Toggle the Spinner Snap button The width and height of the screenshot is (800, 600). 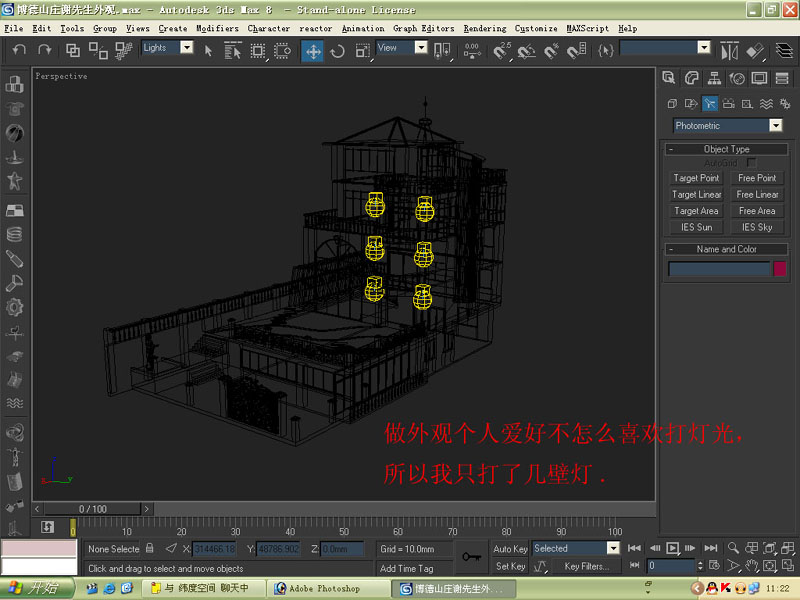[576, 51]
